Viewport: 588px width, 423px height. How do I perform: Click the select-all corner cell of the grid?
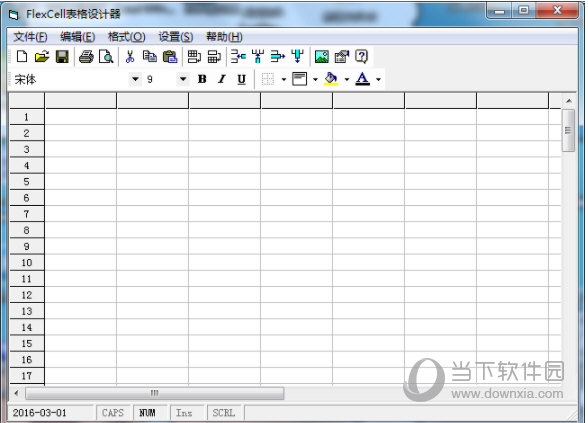(x=27, y=100)
